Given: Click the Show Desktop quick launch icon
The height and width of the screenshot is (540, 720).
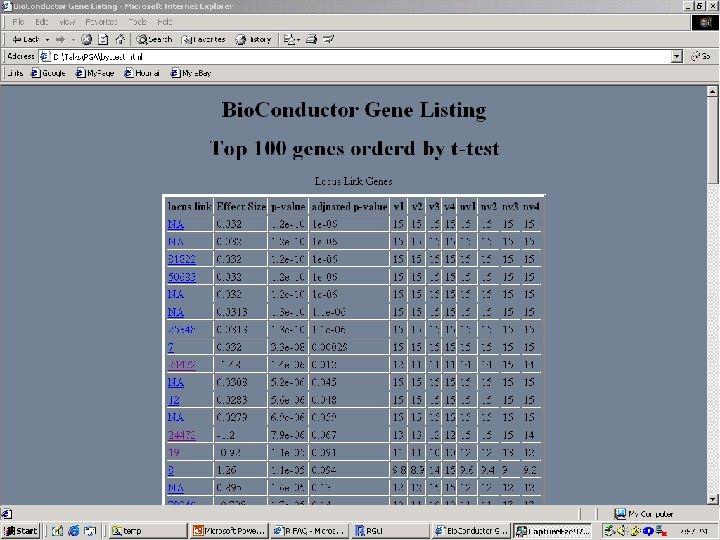Looking at the screenshot, I should (x=90, y=531).
